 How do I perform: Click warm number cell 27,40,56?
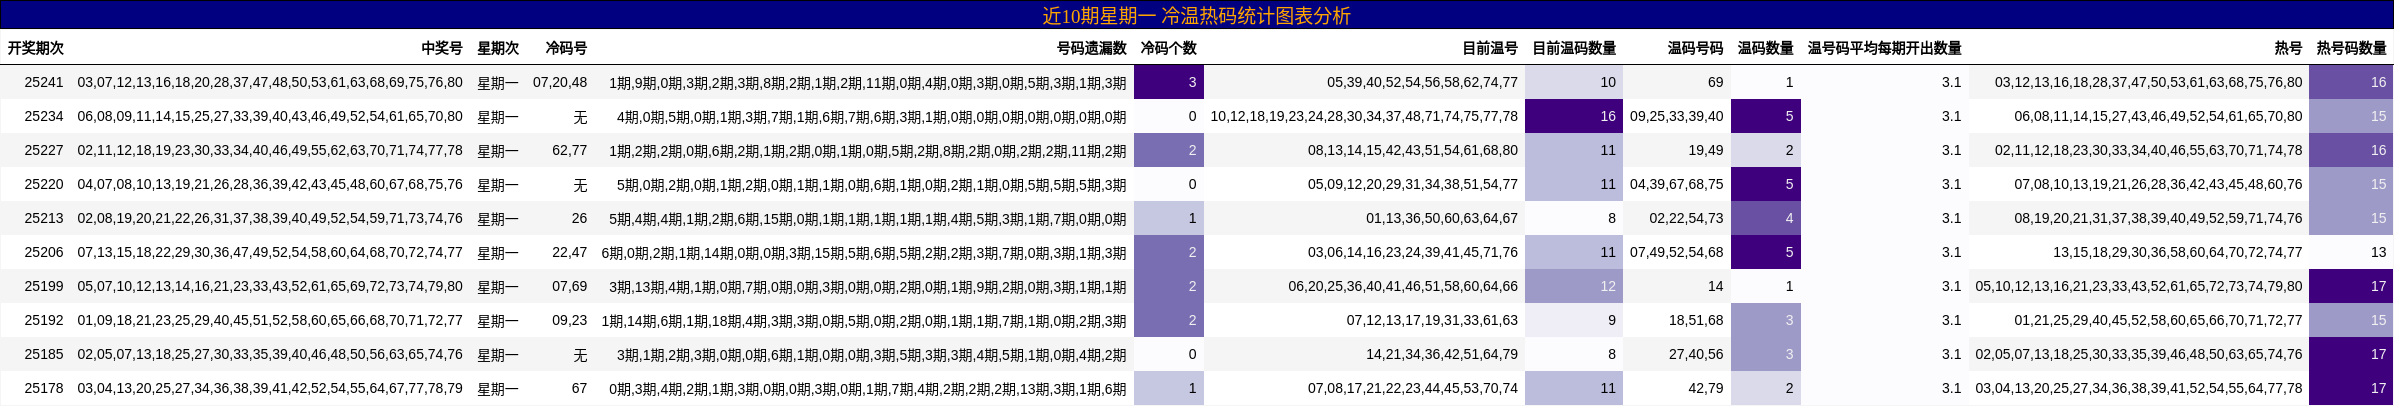(1696, 354)
